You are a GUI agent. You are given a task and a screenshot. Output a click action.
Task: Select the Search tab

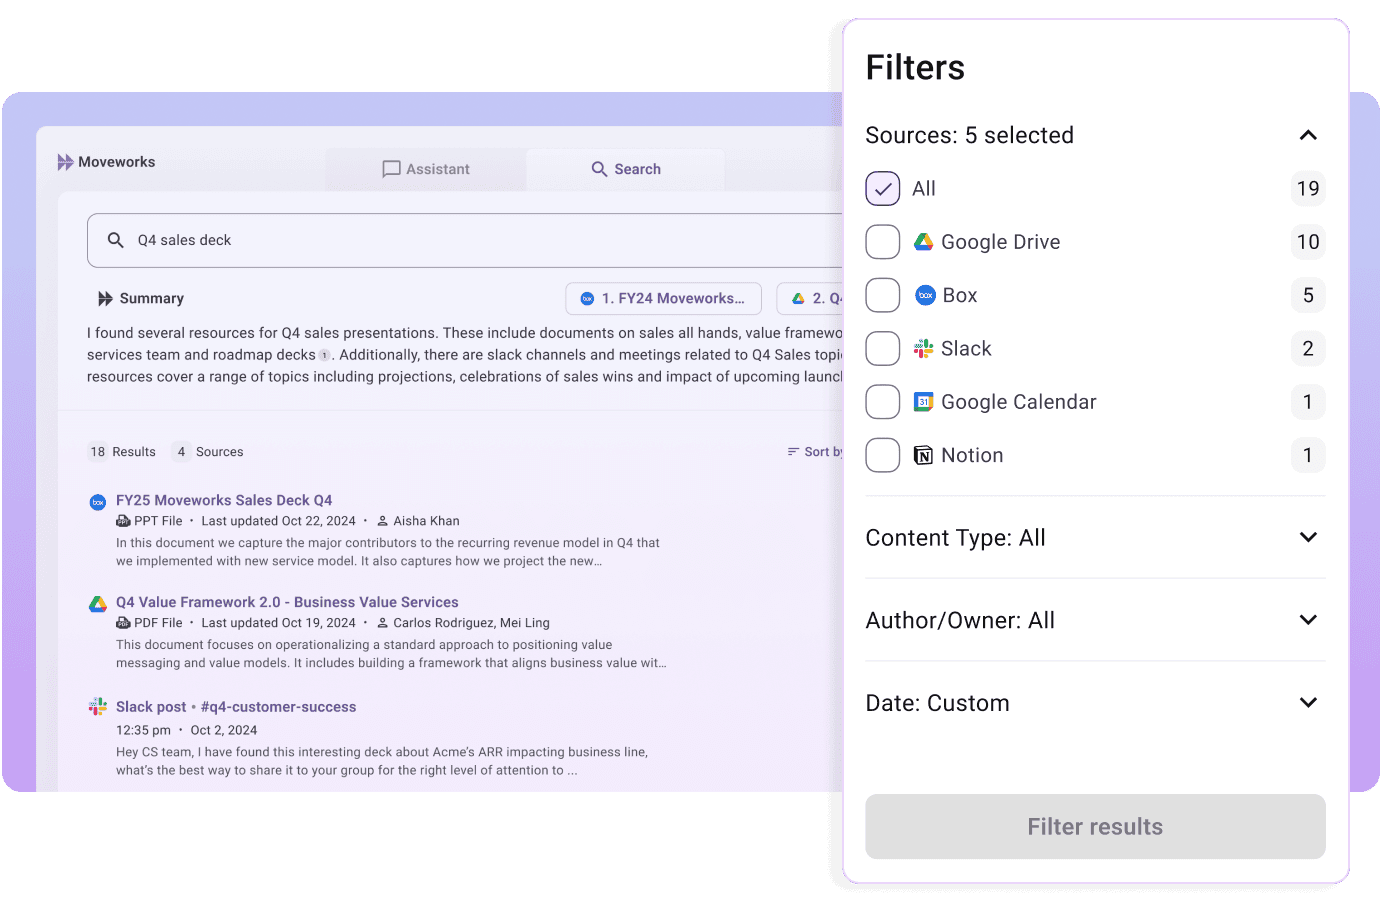[625, 169]
